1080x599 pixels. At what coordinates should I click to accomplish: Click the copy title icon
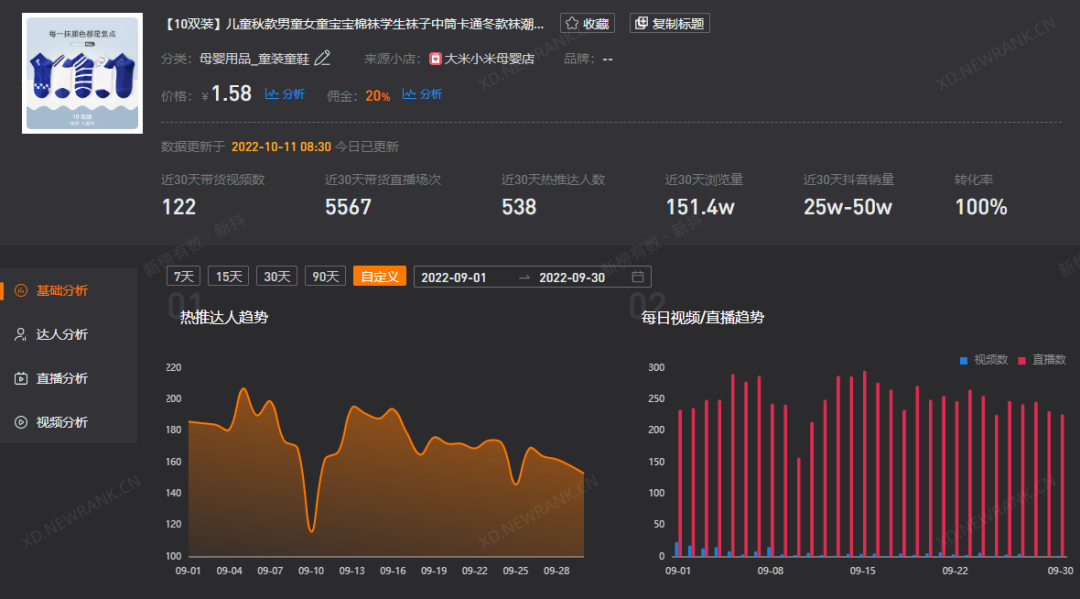(641, 23)
